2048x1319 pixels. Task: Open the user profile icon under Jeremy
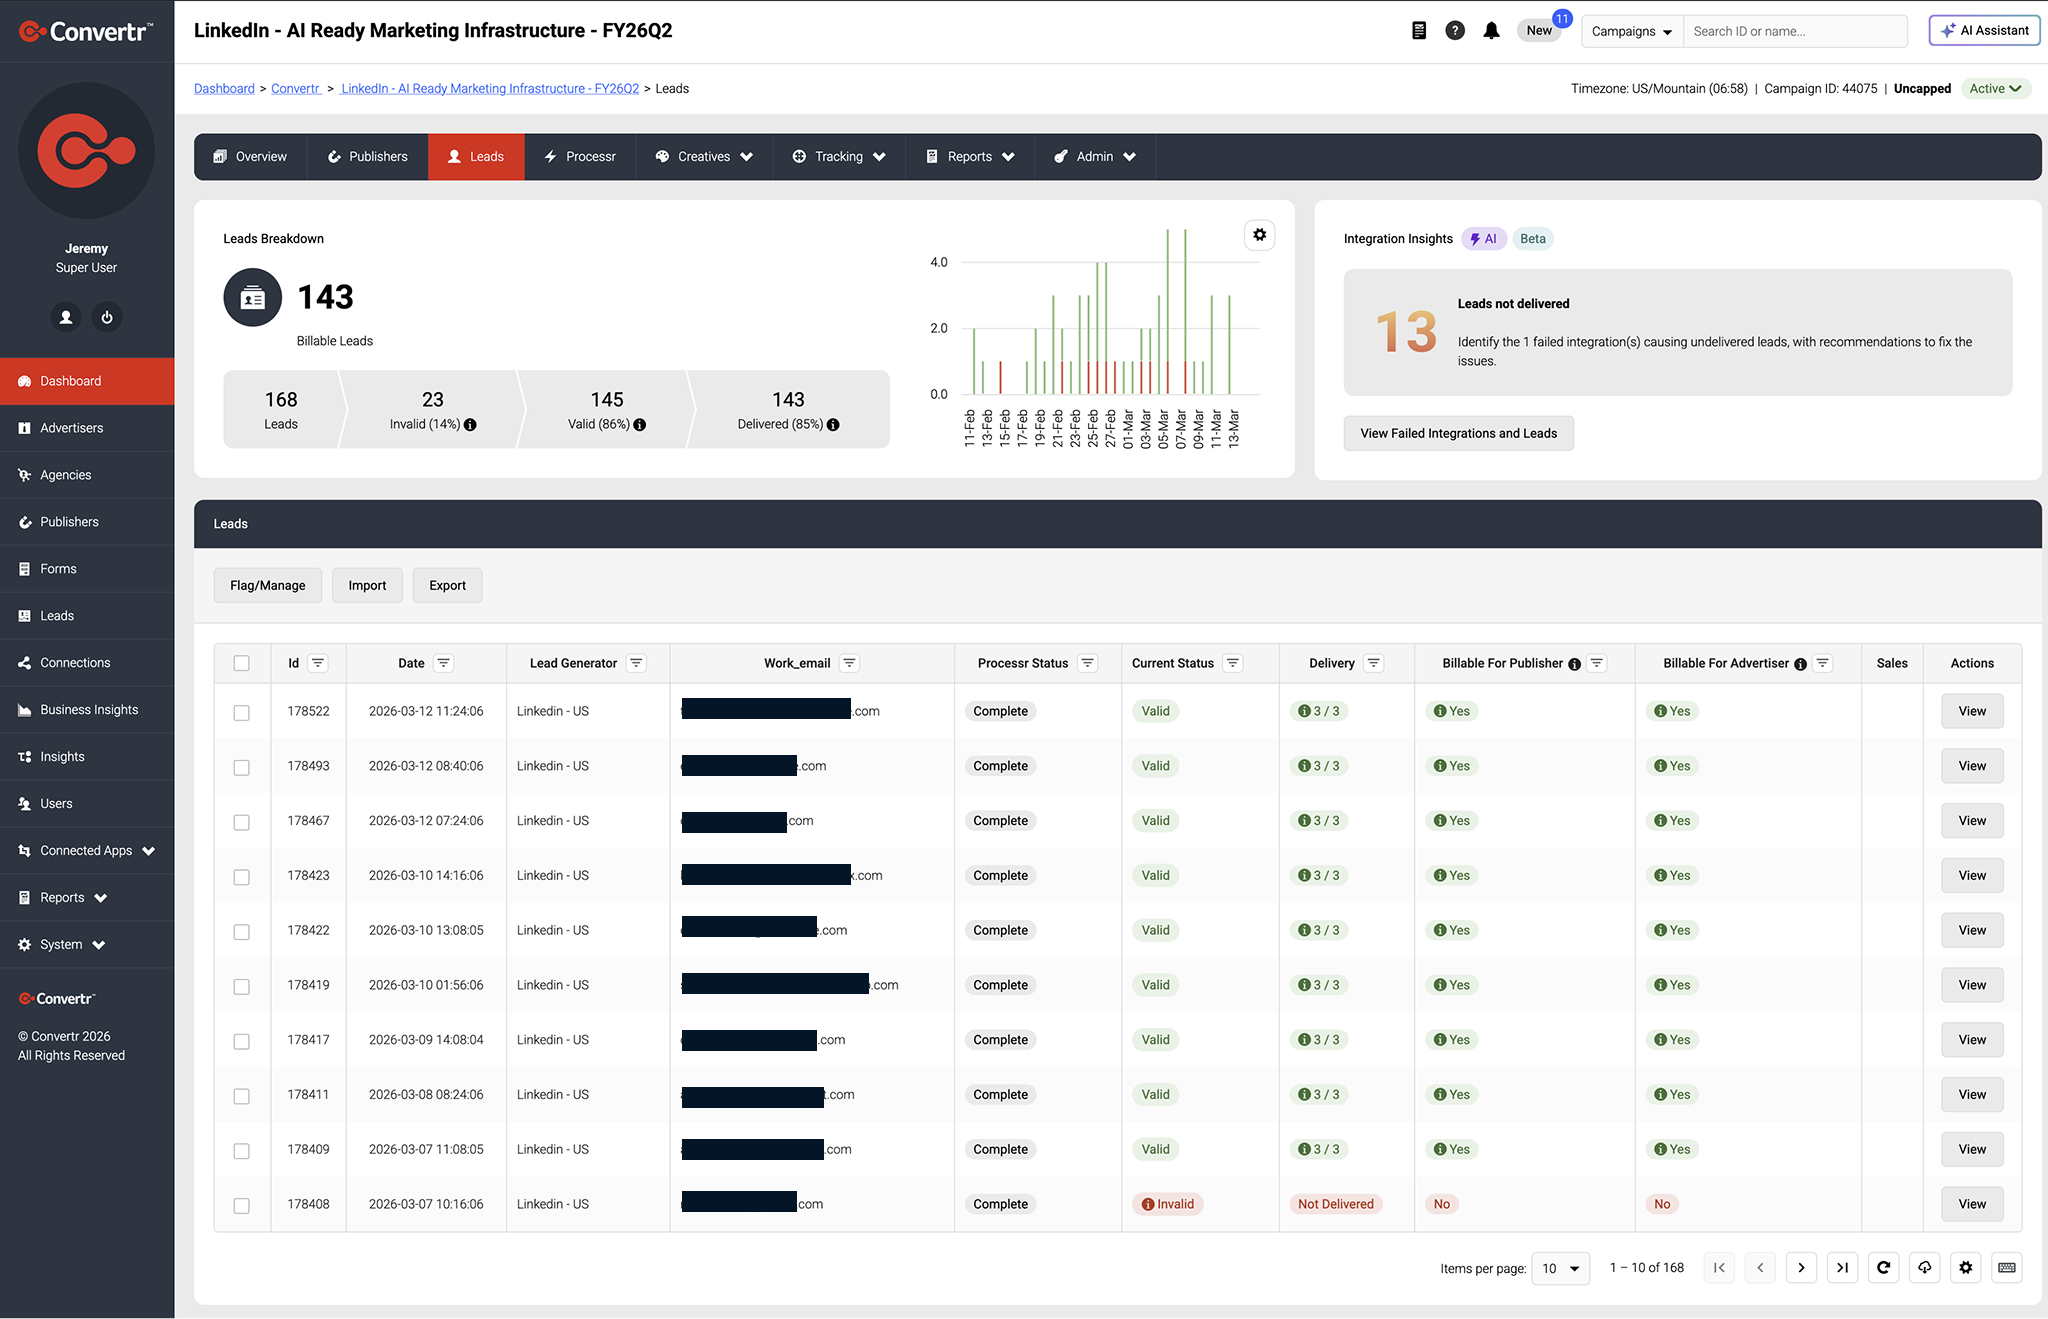click(66, 317)
